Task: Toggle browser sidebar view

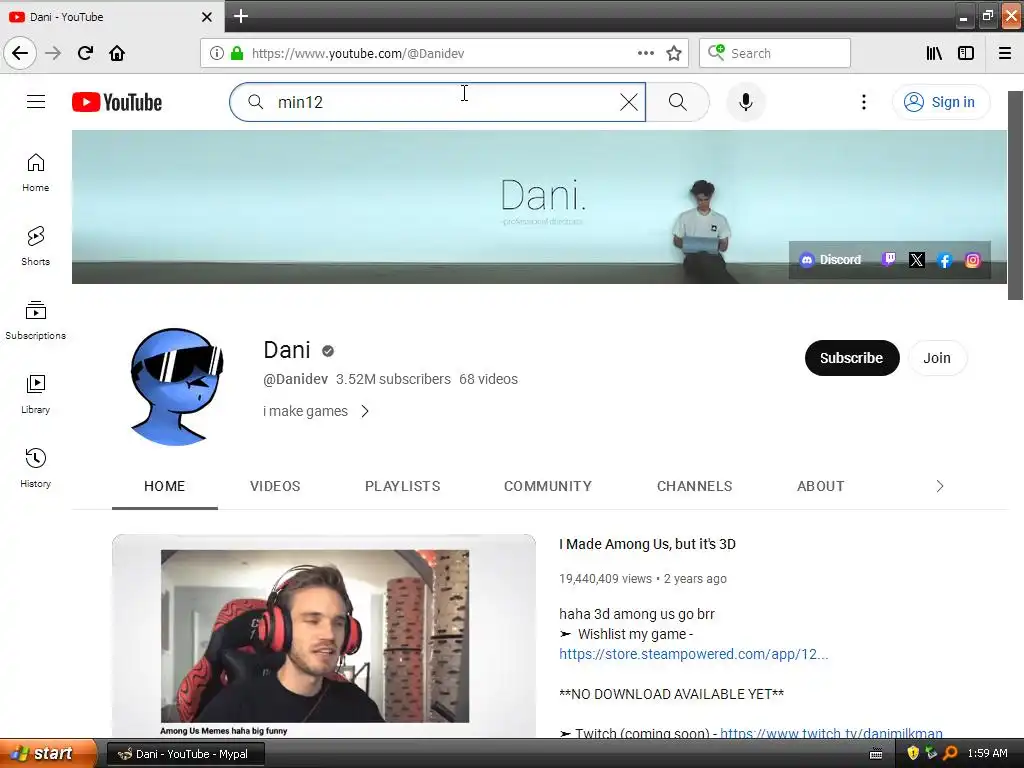Action: pyautogui.click(x=966, y=53)
